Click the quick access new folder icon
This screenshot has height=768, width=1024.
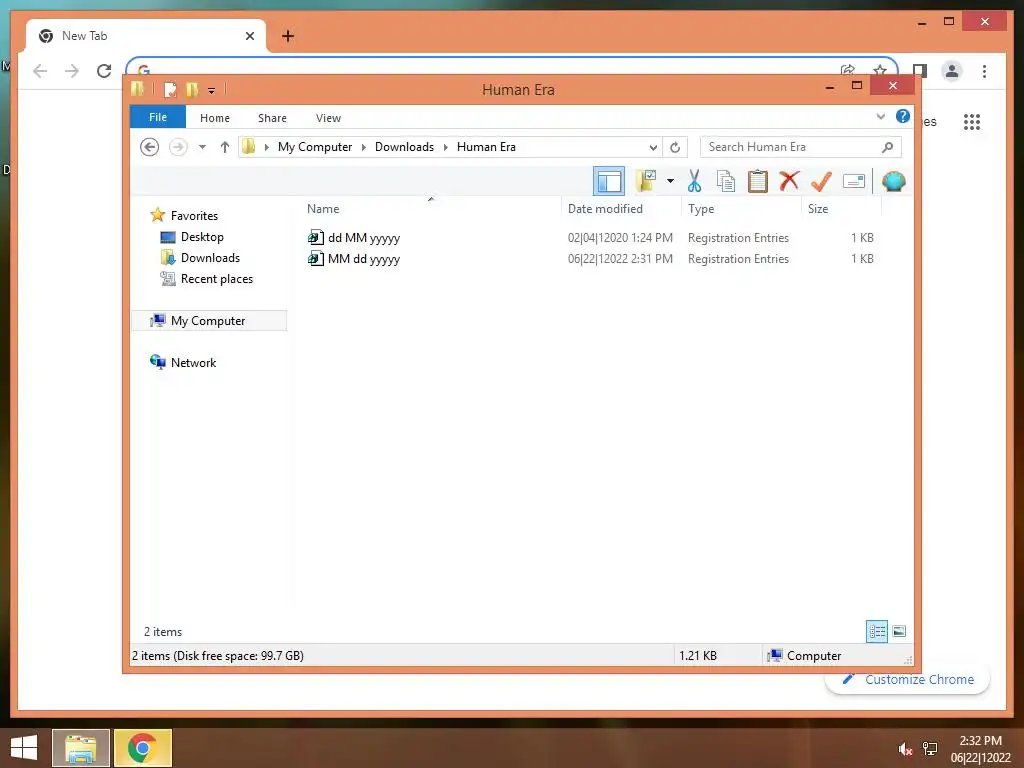click(x=192, y=89)
